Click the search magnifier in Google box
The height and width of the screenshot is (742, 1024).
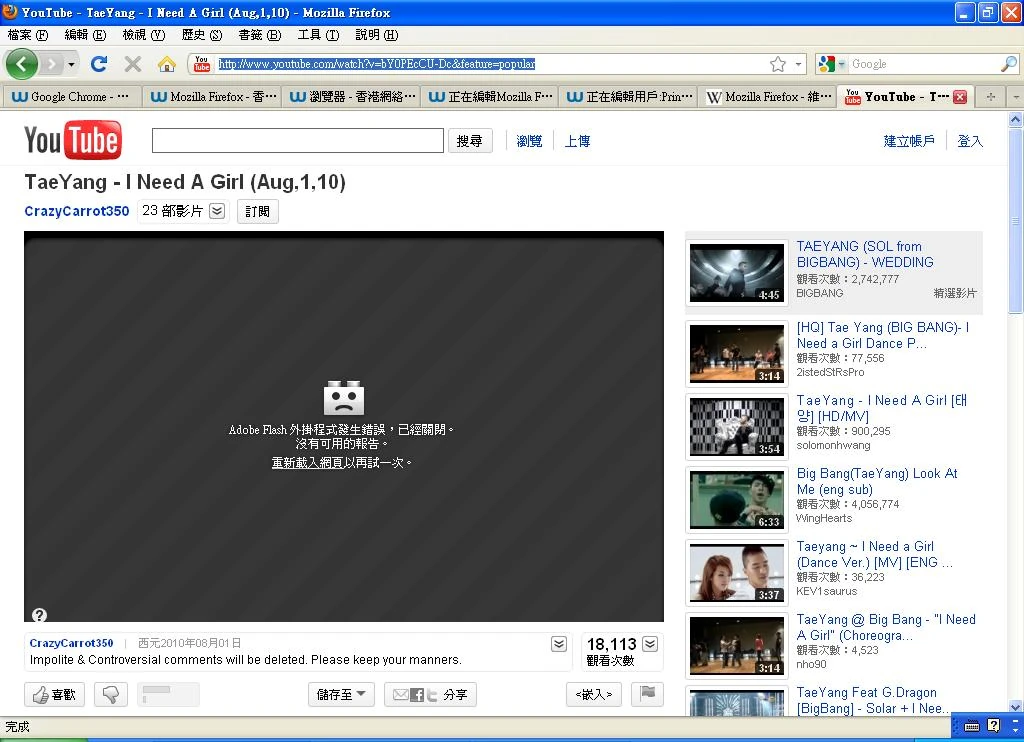(x=1008, y=63)
